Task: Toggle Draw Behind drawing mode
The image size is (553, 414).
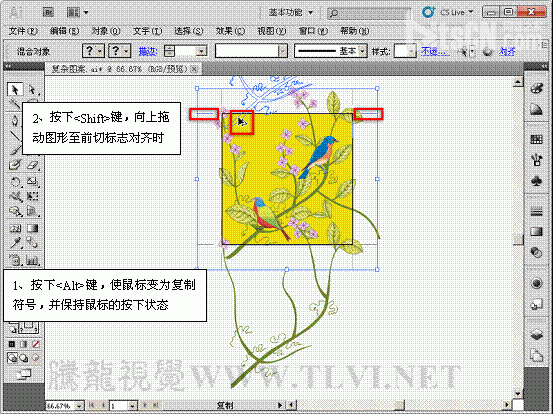Action: pos(24,358)
